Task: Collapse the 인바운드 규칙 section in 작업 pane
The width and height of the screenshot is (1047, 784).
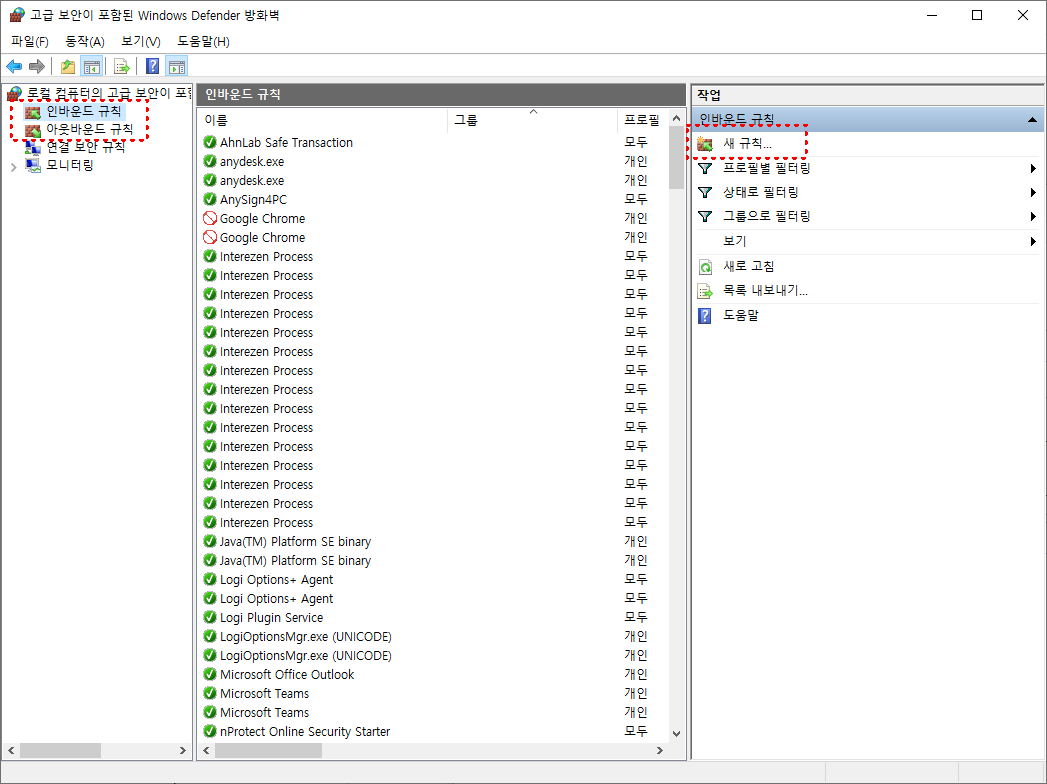Action: tap(1031, 118)
